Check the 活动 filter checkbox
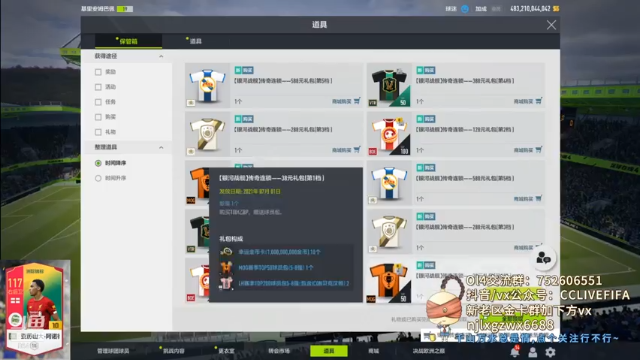 pos(98,87)
